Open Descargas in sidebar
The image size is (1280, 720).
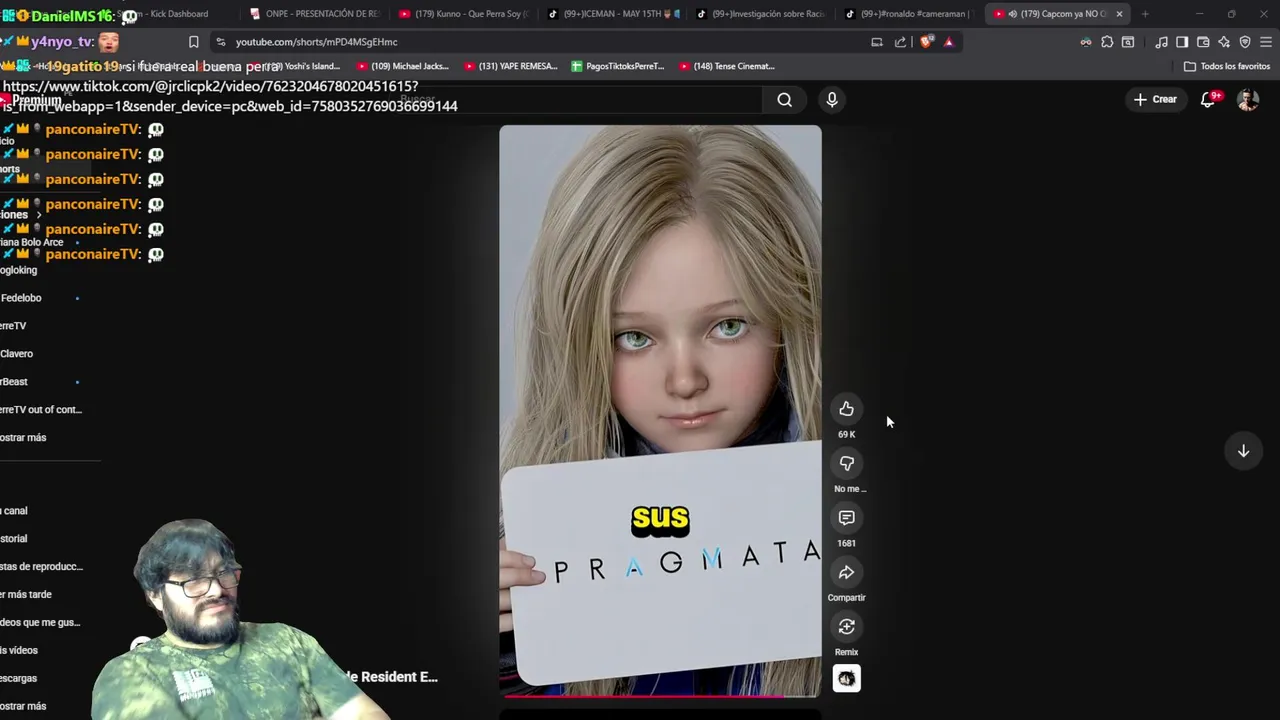(19, 678)
